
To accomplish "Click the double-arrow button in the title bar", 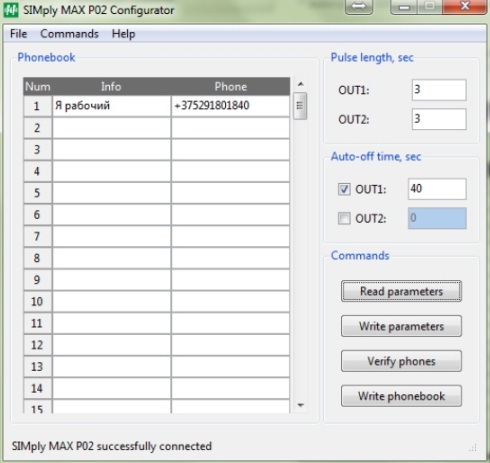I will (359, 7).
